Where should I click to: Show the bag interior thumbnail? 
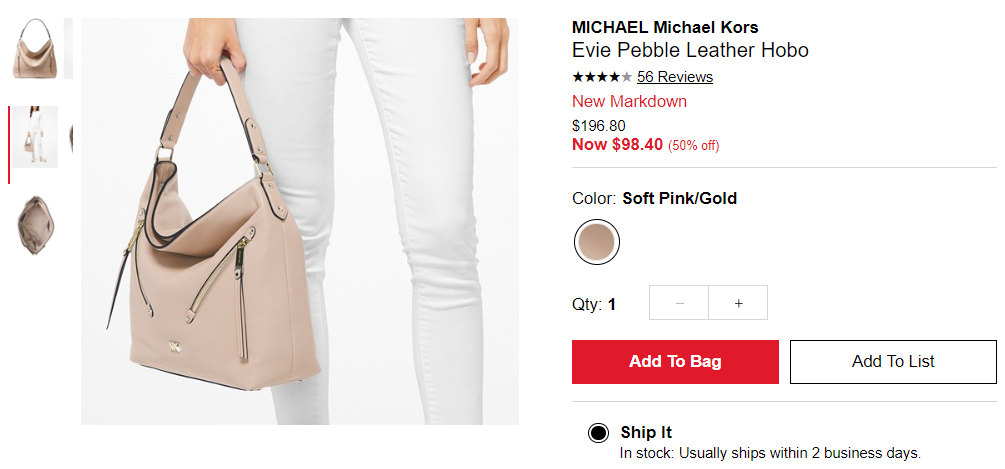[x=35, y=225]
